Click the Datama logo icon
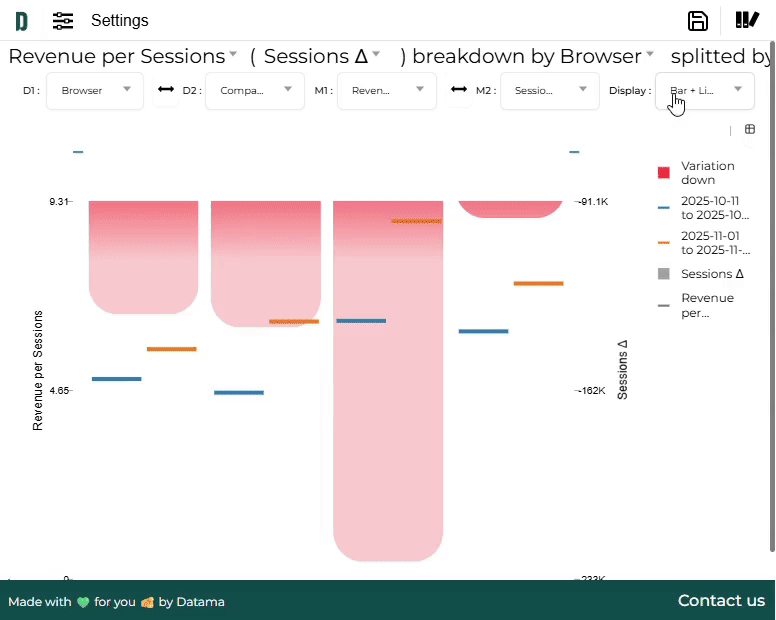The image size is (776, 620). (x=21, y=21)
